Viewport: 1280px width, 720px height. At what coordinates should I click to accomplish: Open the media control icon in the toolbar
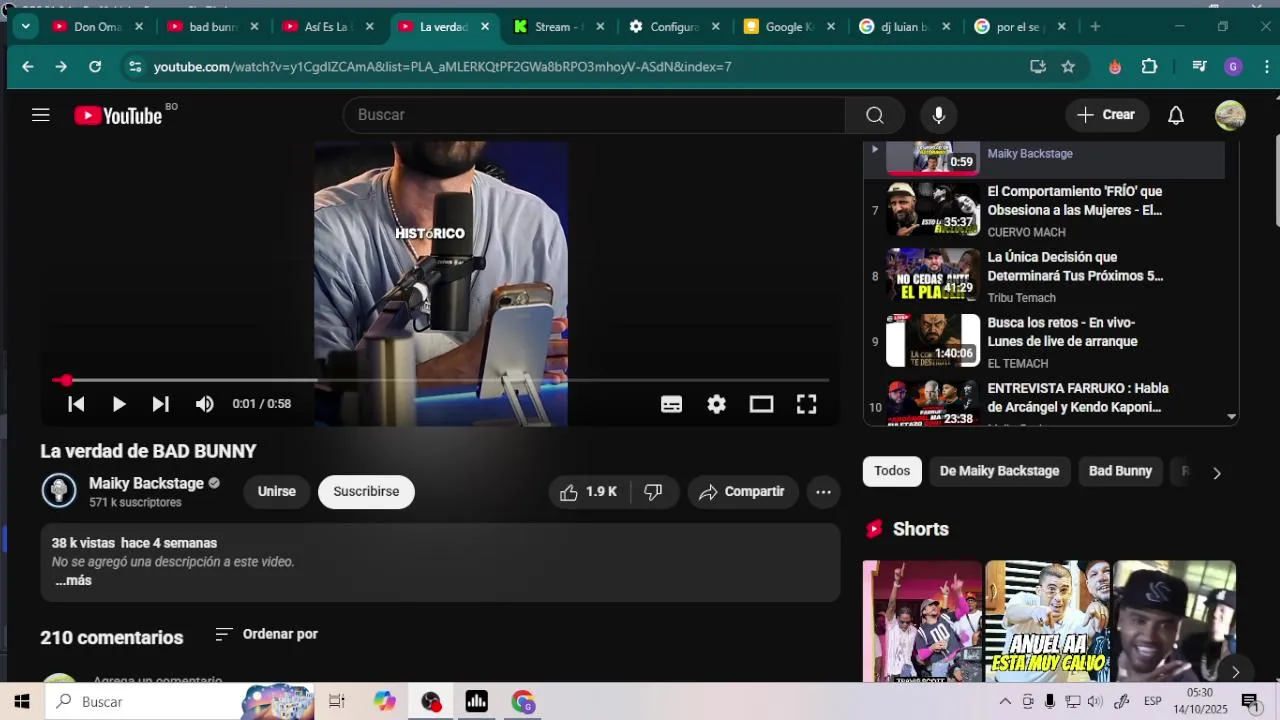click(x=1200, y=67)
